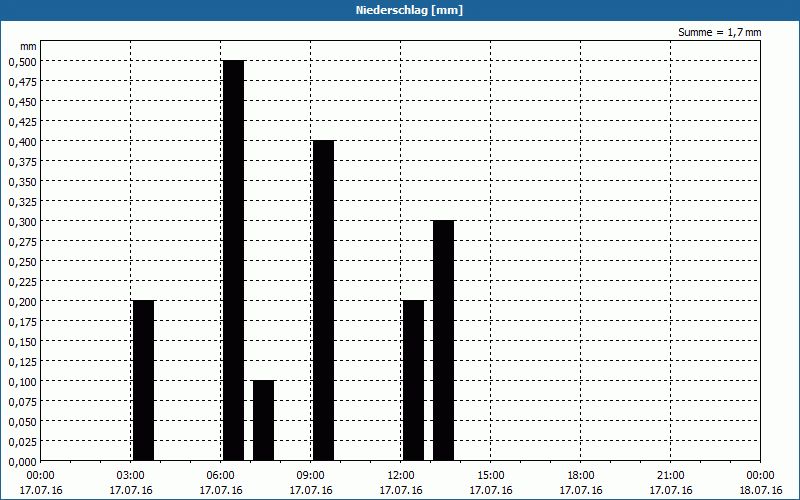Click the 0,400 y-axis label
Screen dimensions: 800x500
point(22,141)
